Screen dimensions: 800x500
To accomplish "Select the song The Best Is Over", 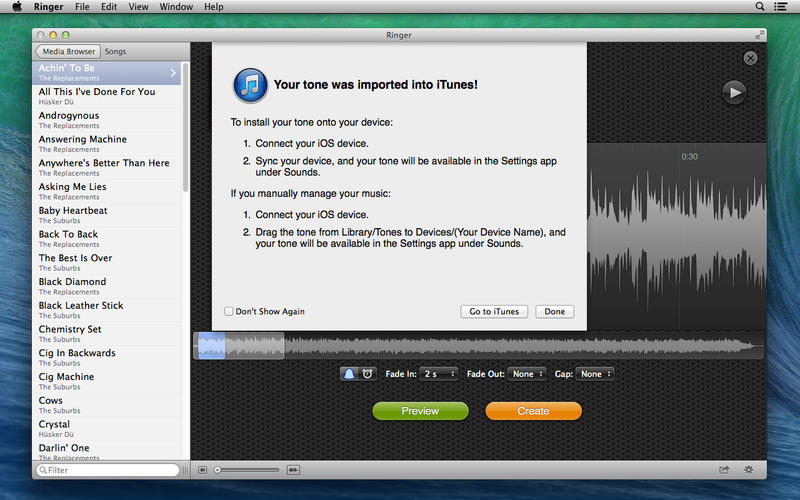I will click(106, 263).
